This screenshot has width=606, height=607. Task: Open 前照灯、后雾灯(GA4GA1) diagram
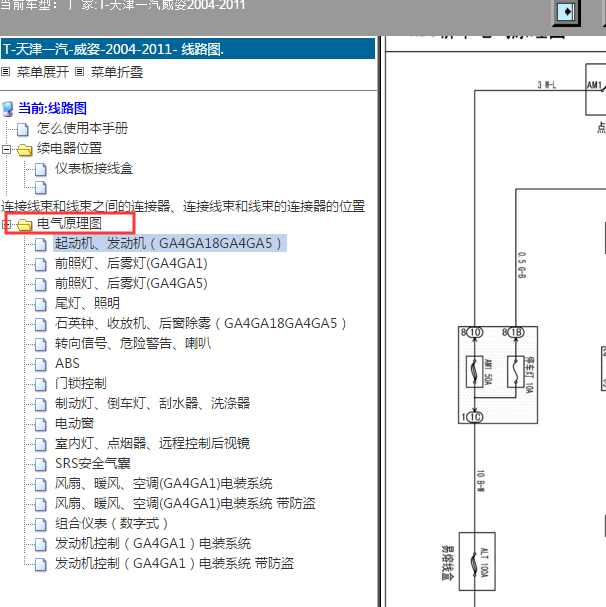(131, 263)
